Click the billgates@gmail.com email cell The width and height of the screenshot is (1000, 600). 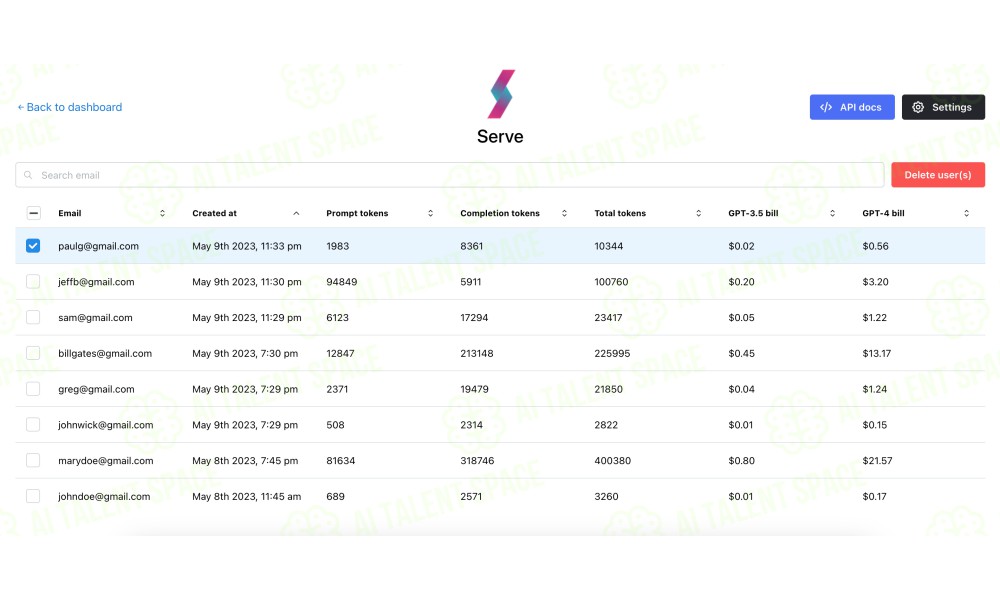(x=105, y=353)
